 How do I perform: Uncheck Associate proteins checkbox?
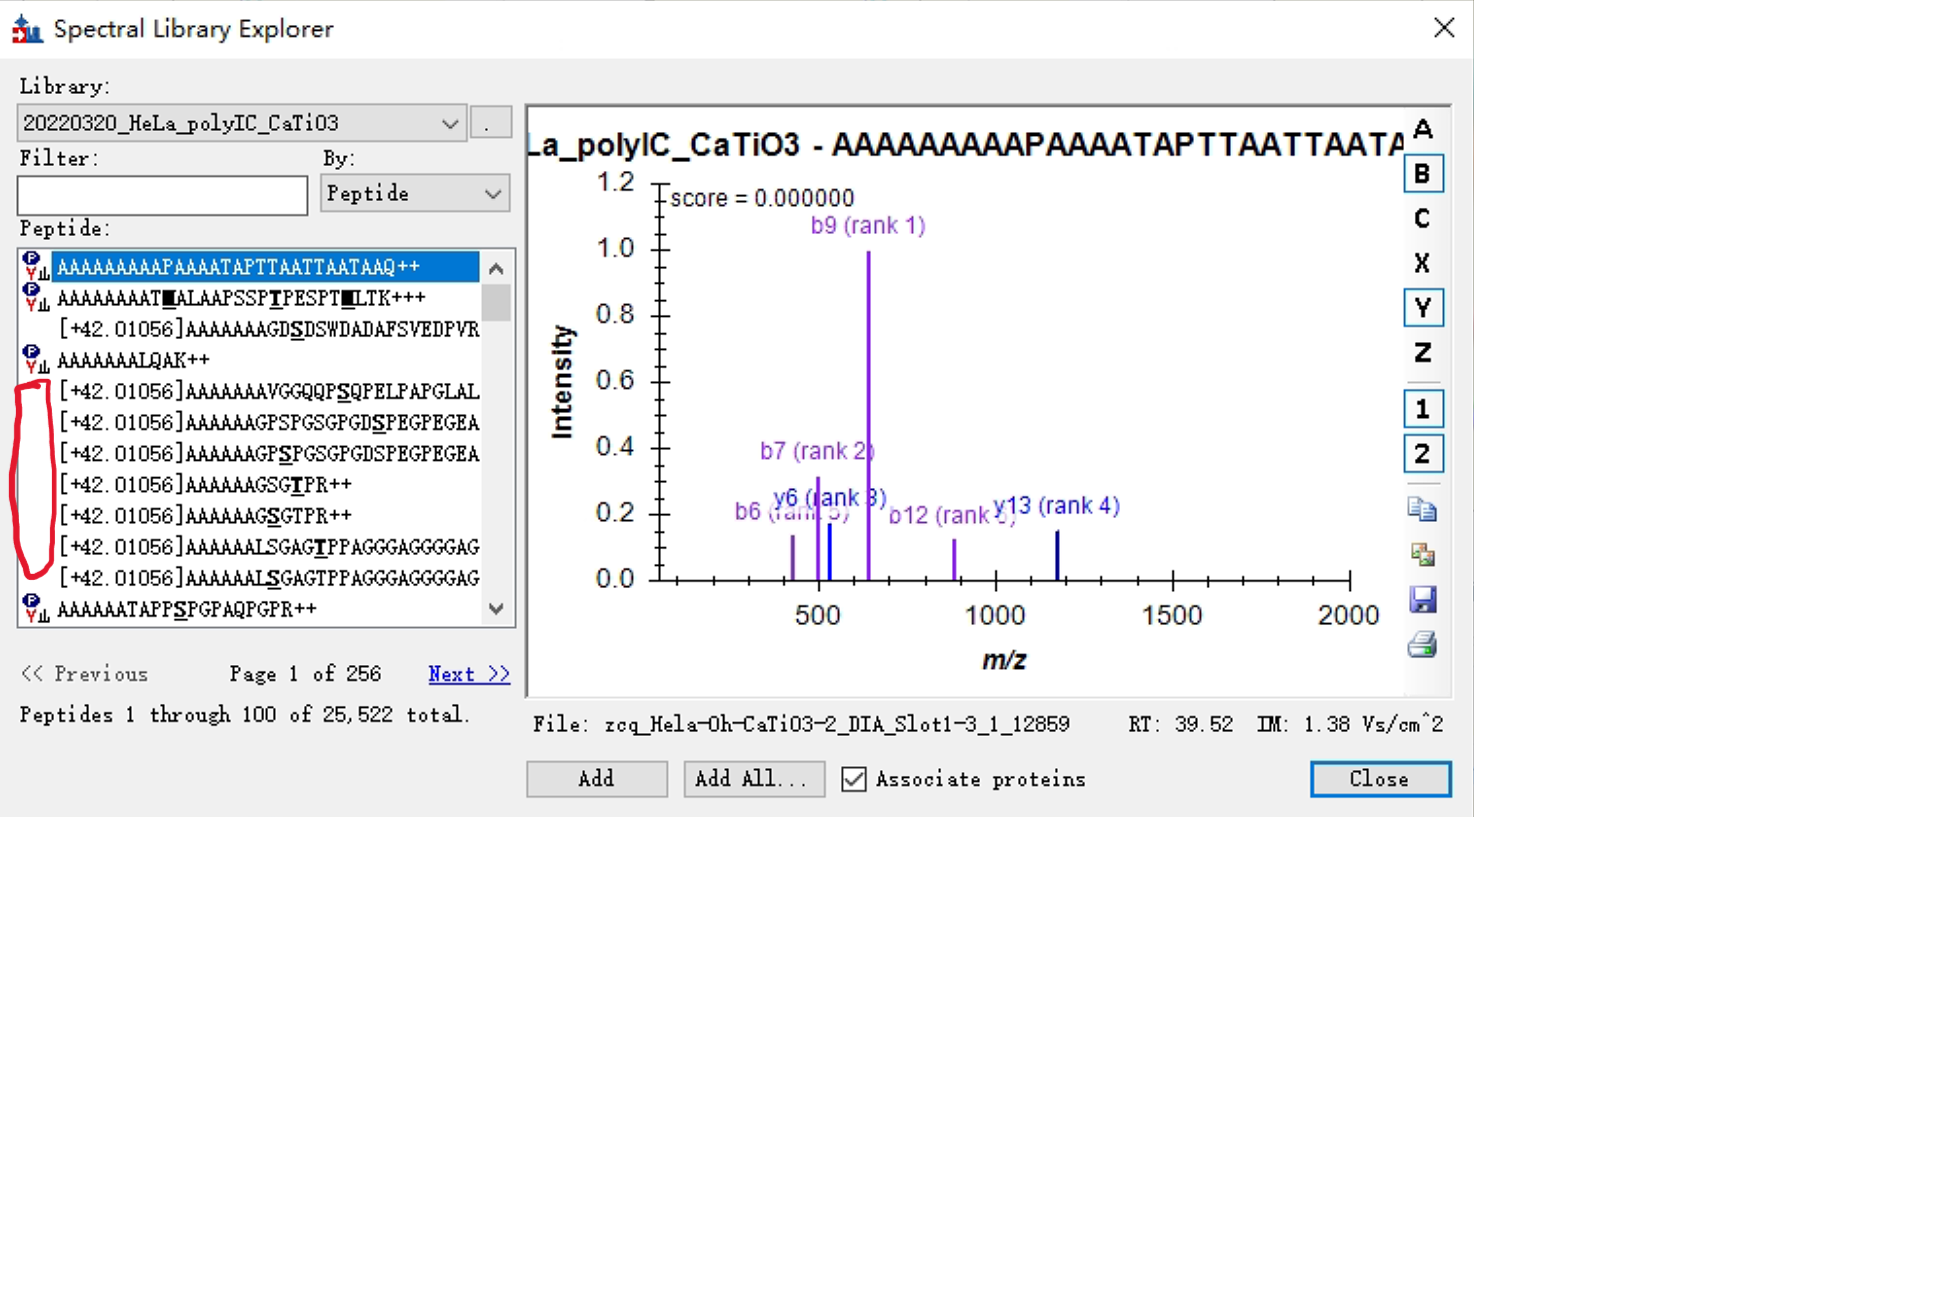pyautogui.click(x=854, y=779)
